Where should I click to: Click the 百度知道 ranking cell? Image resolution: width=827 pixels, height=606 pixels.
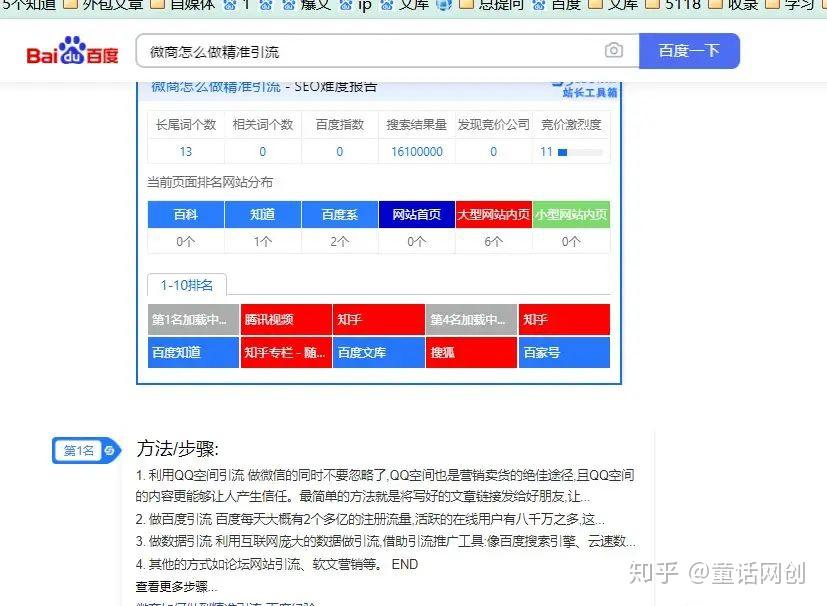pyautogui.click(x=193, y=352)
